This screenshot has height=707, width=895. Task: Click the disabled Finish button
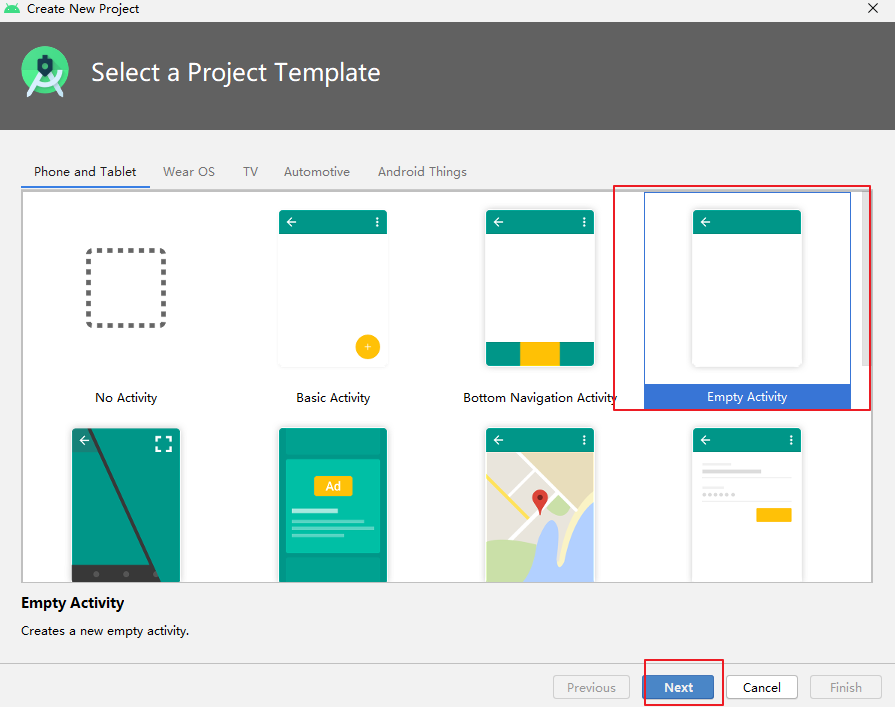click(845, 688)
